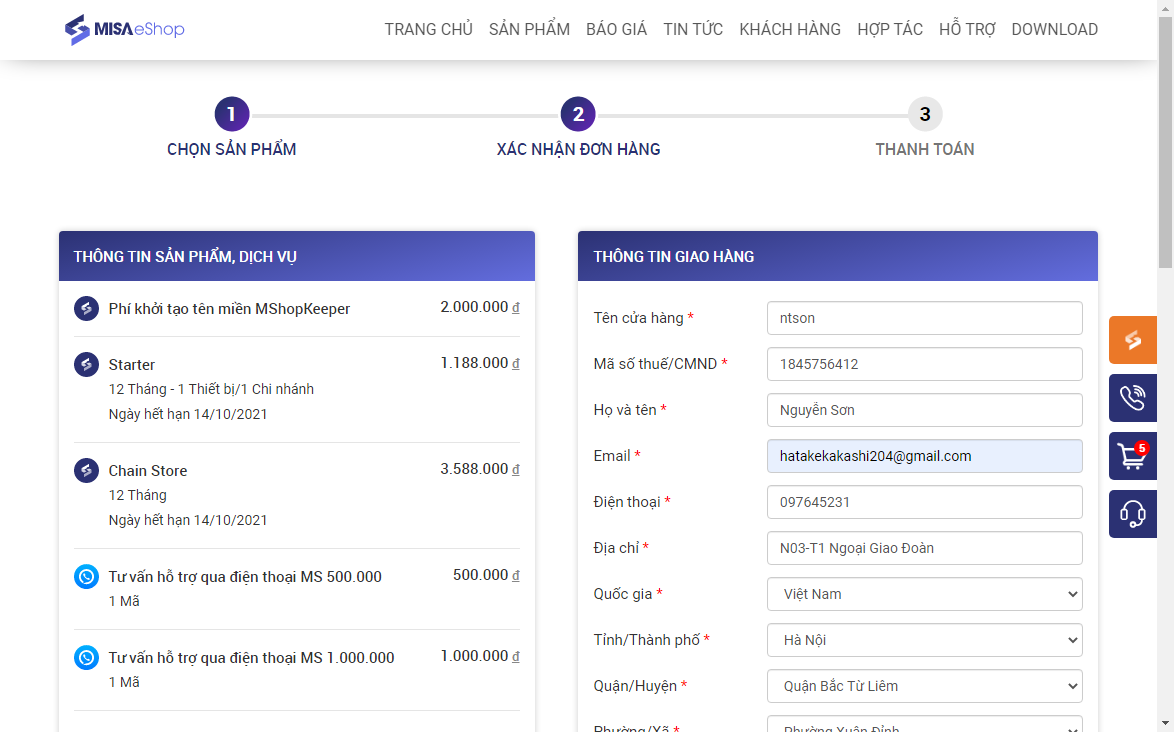Click THÔNG TIN SẢN PHẨM, DỊCH VỤ header
1174x732 pixels.
coord(296,256)
